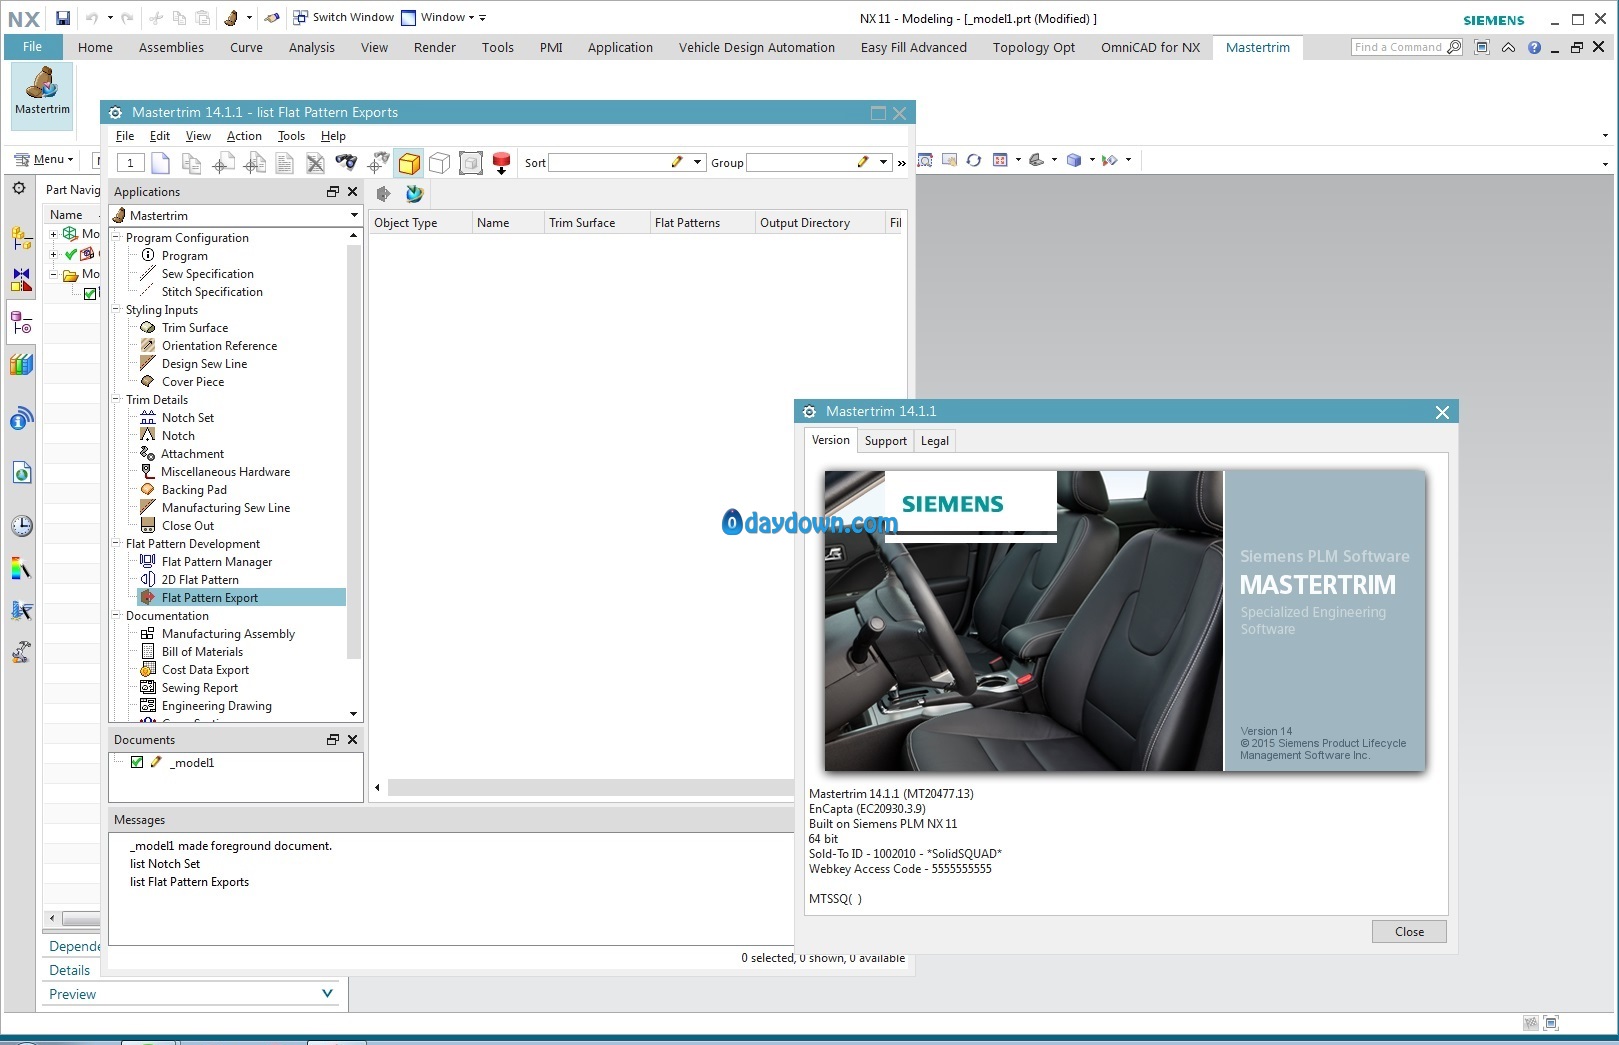
Task: Click the help question mark icon
Action: [x=1534, y=47]
